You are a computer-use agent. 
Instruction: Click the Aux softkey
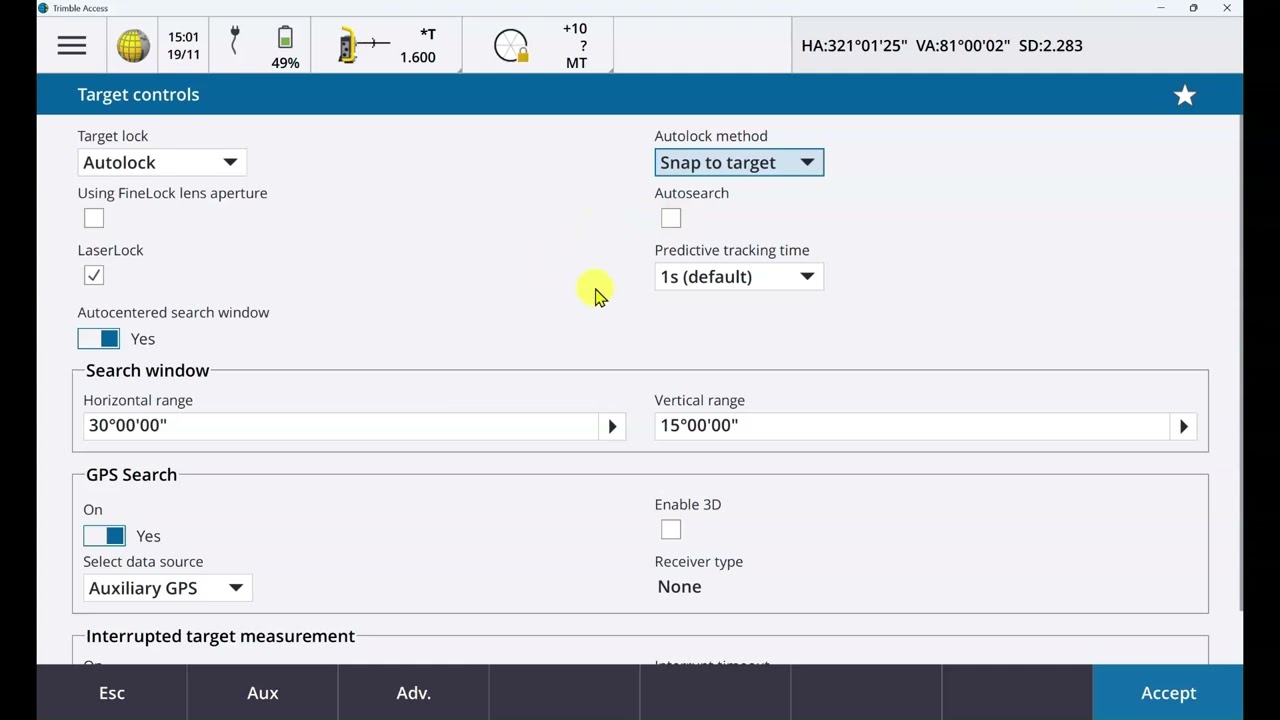coord(263,693)
